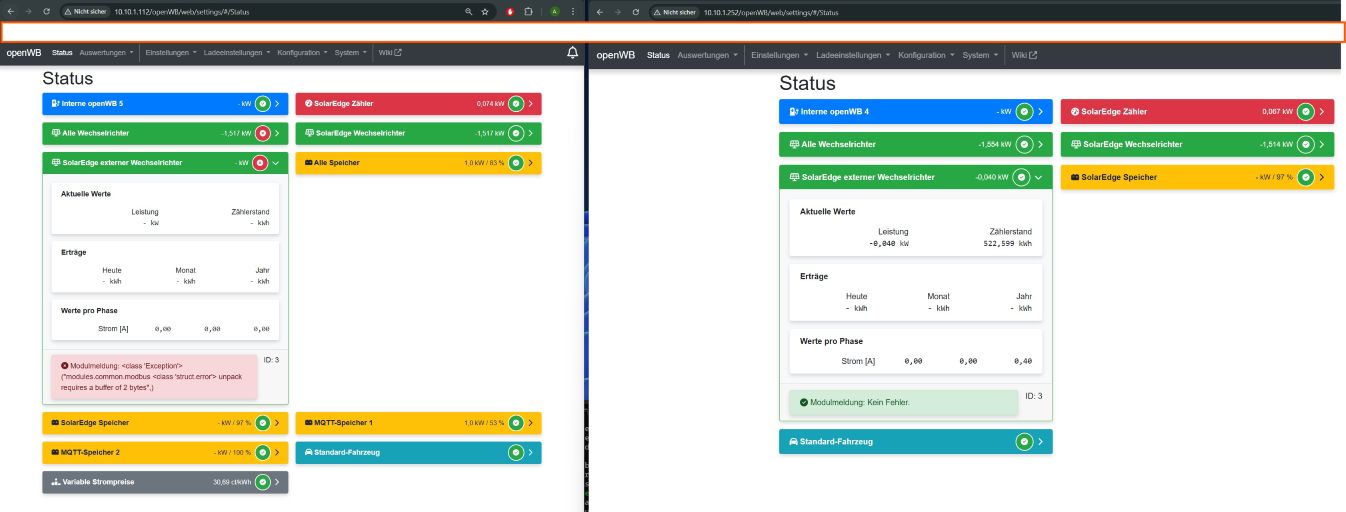Select Status nav item in right window
The image size is (1346, 512).
click(x=658, y=55)
